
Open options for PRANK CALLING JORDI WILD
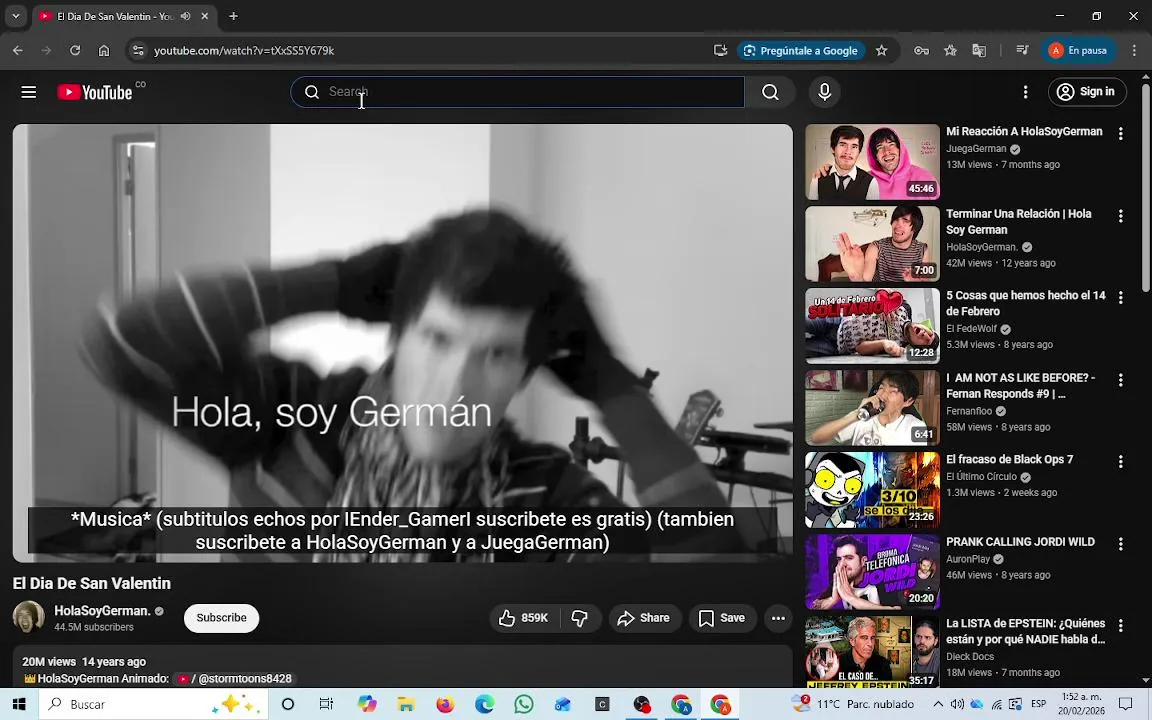(x=1120, y=544)
